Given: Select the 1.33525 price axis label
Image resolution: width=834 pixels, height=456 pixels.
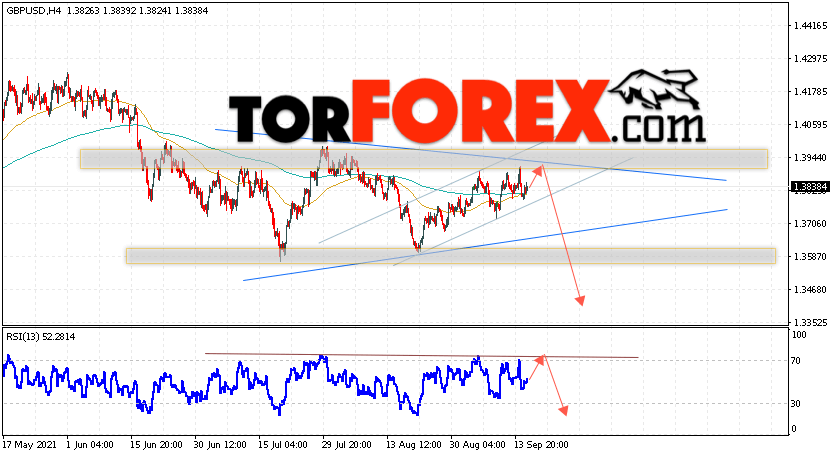Looking at the screenshot, I should pos(811,322).
